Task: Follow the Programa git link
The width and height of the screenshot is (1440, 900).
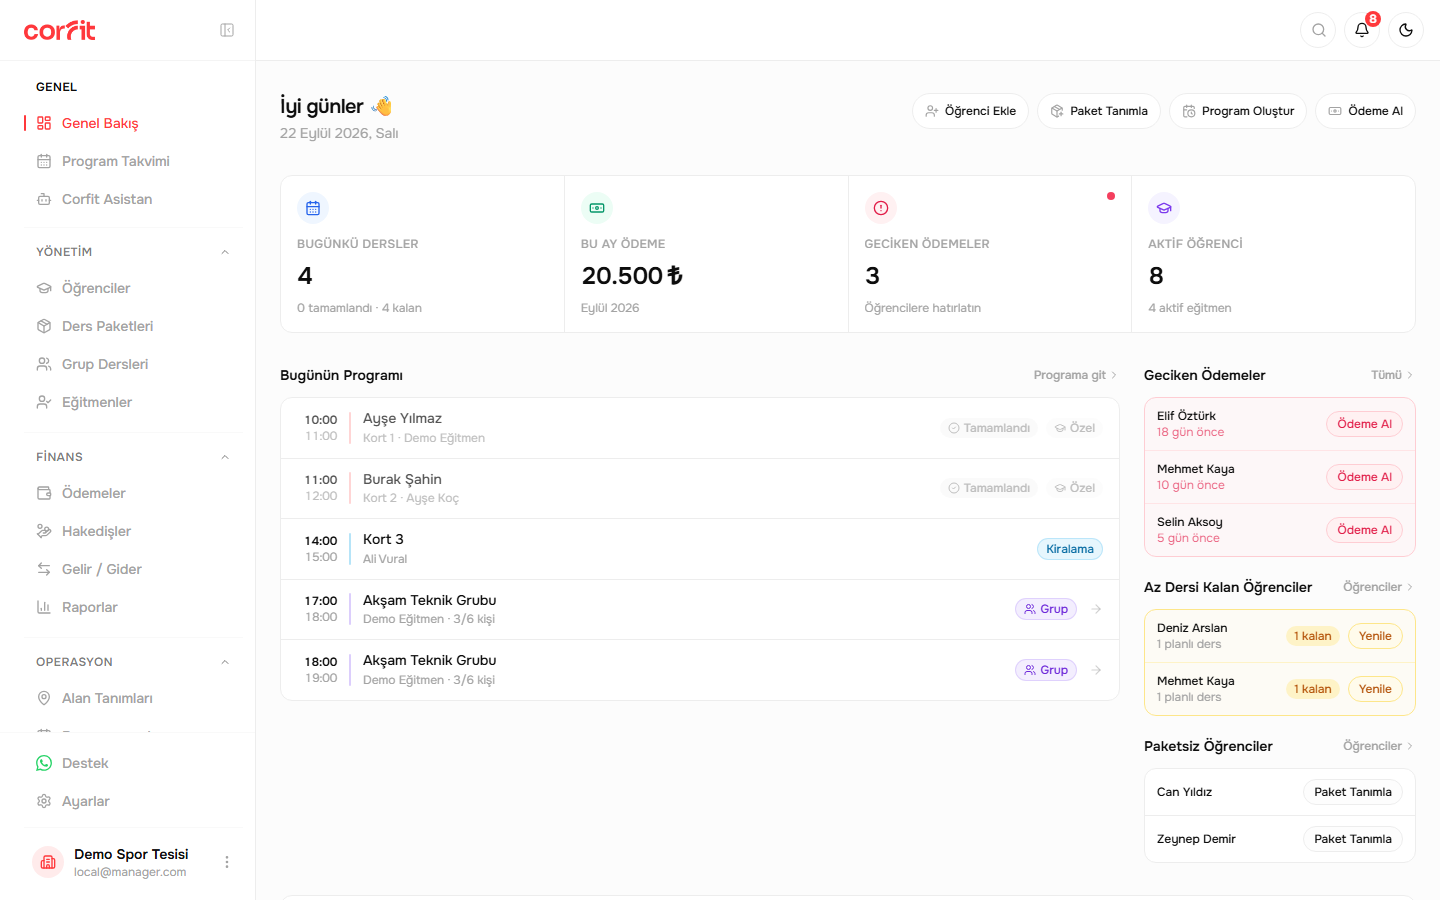Action: (x=1075, y=375)
